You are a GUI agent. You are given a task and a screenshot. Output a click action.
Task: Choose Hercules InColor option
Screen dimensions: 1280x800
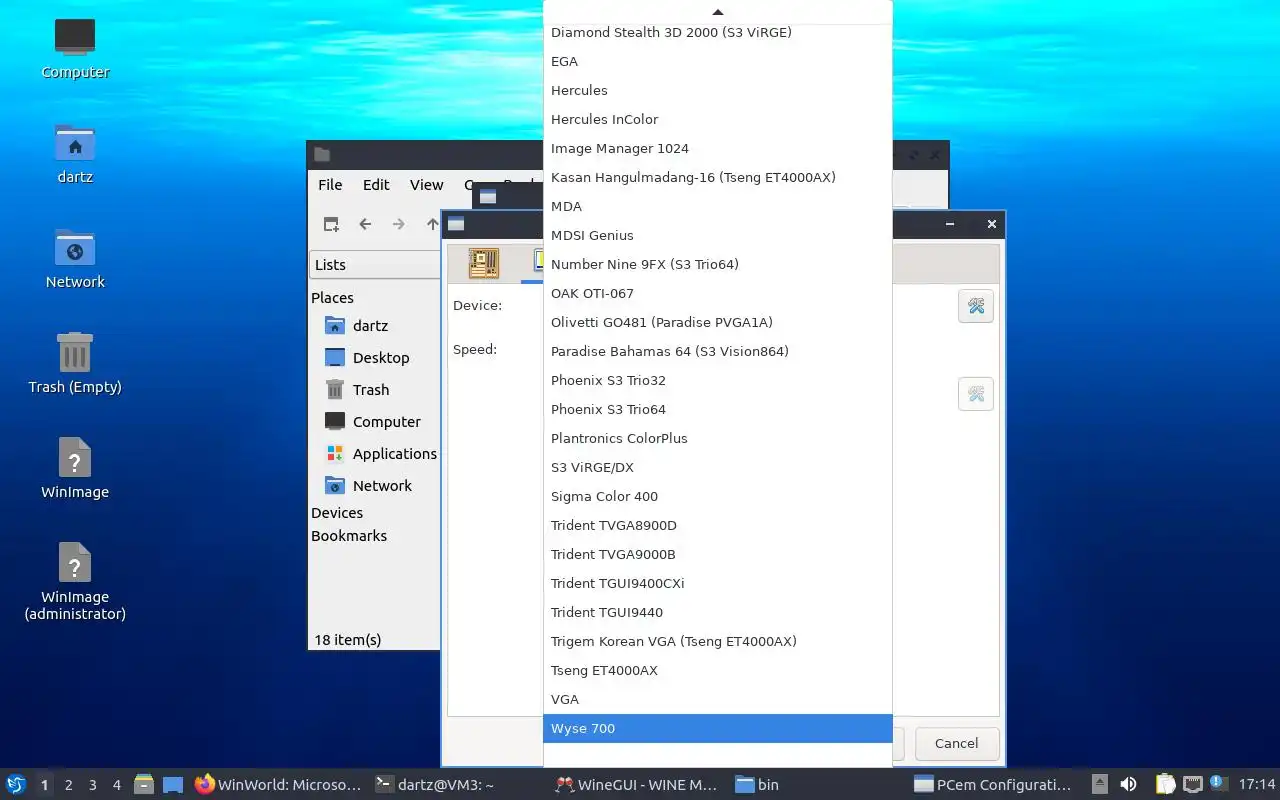pos(718,119)
